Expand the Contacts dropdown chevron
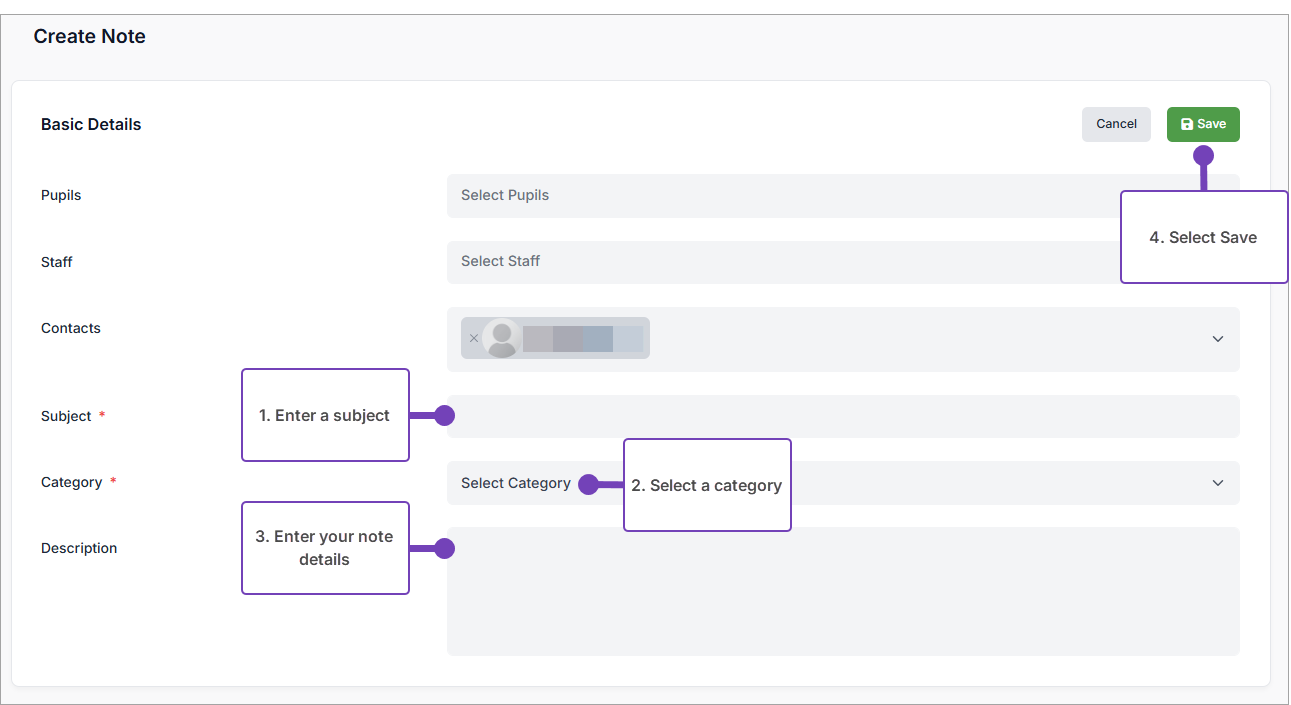The image size is (1291, 705). tap(1217, 339)
